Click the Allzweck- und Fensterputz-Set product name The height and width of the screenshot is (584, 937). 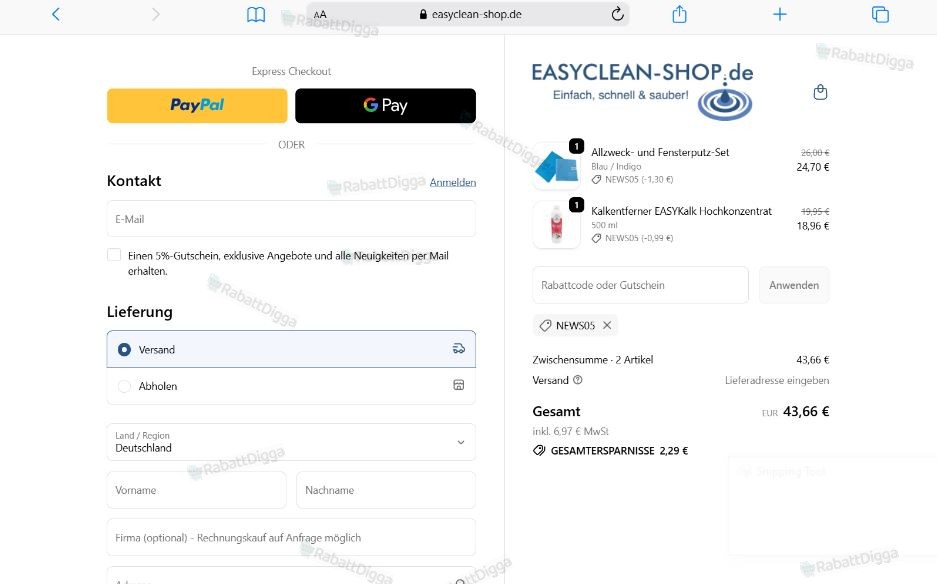660,152
